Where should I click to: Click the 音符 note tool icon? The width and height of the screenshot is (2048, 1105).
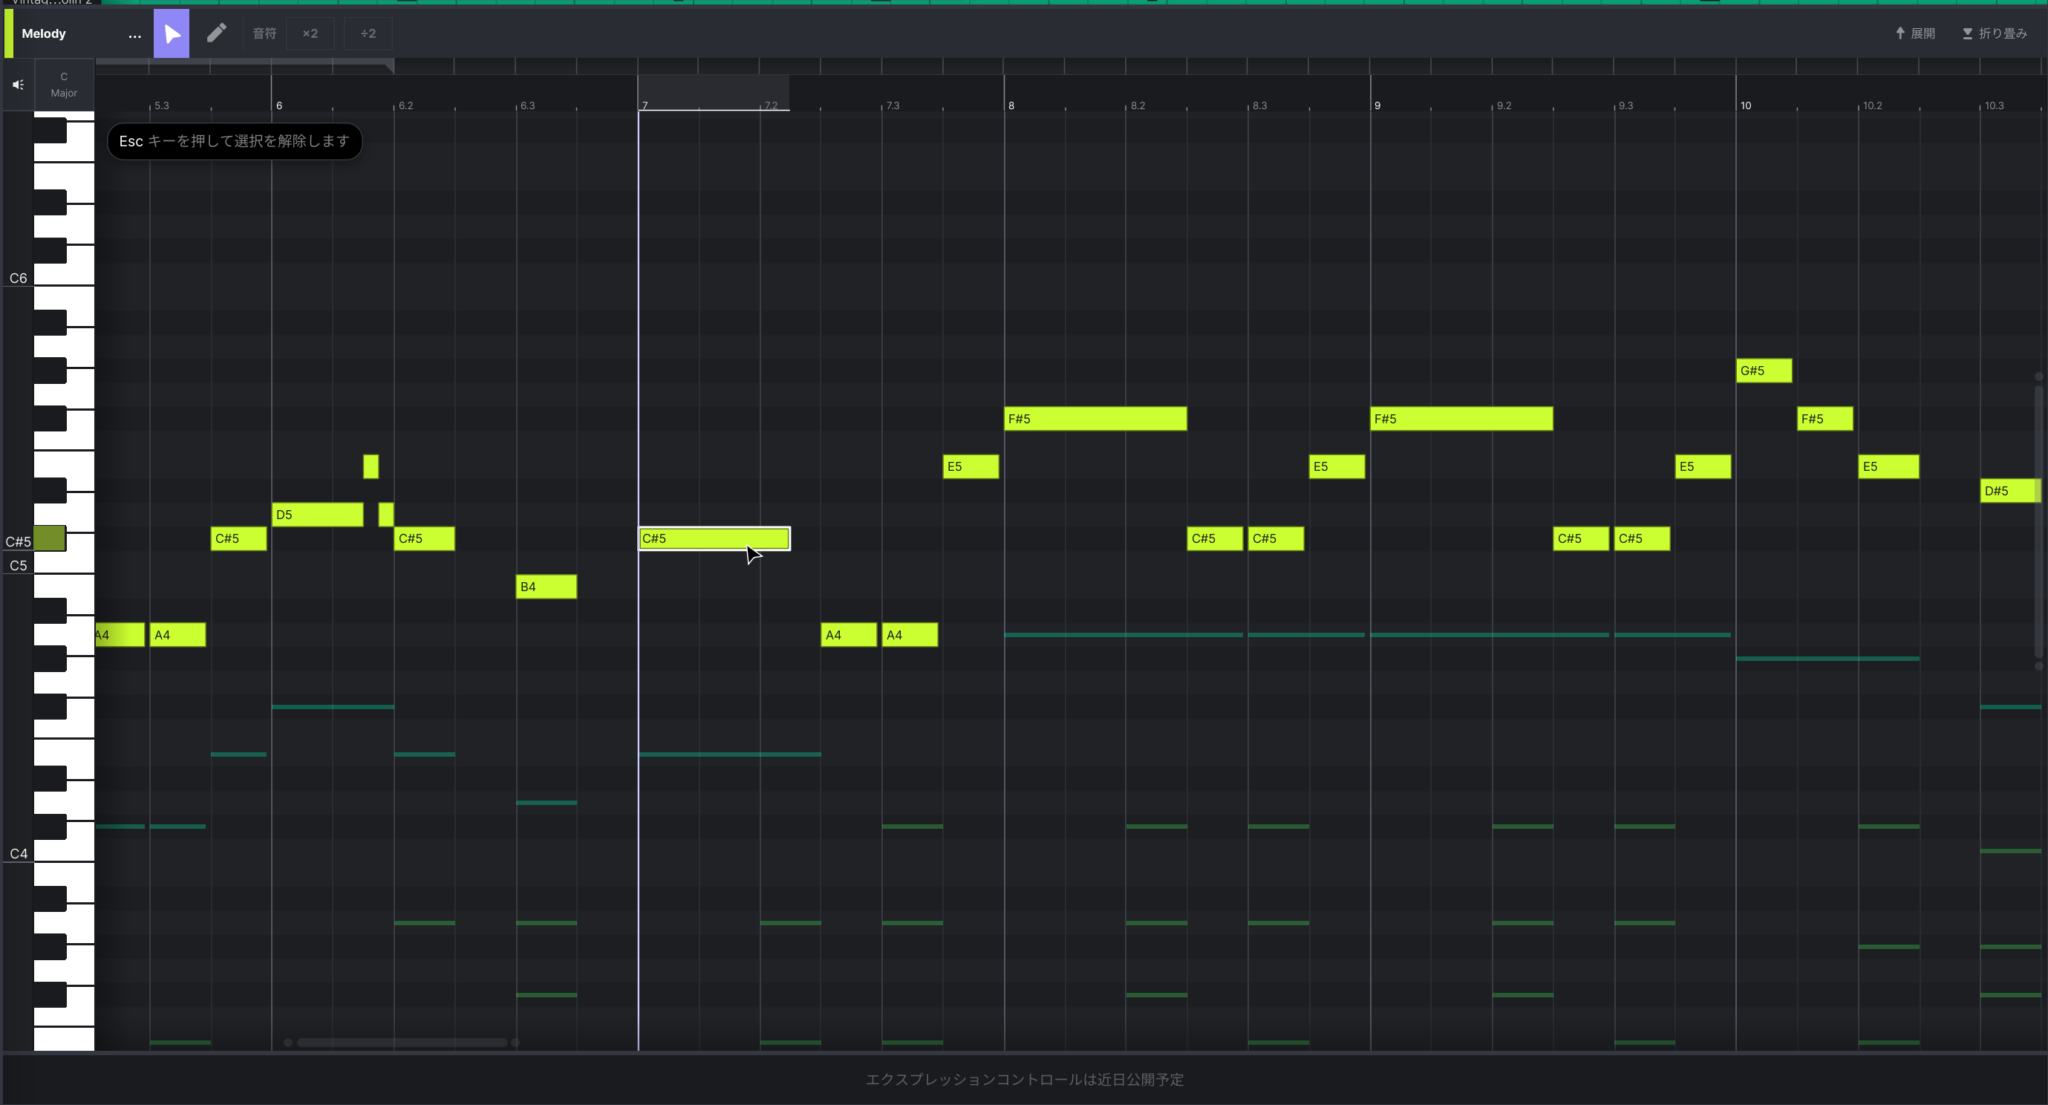[x=263, y=33]
